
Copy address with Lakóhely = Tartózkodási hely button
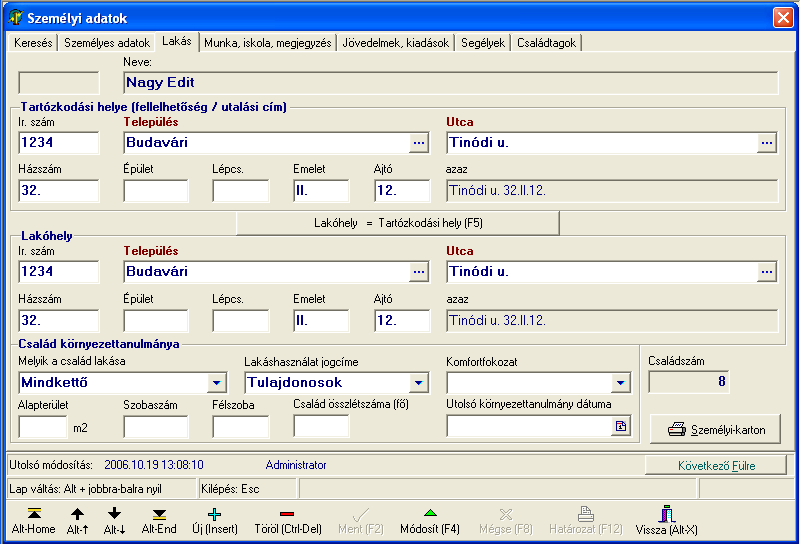click(398, 223)
